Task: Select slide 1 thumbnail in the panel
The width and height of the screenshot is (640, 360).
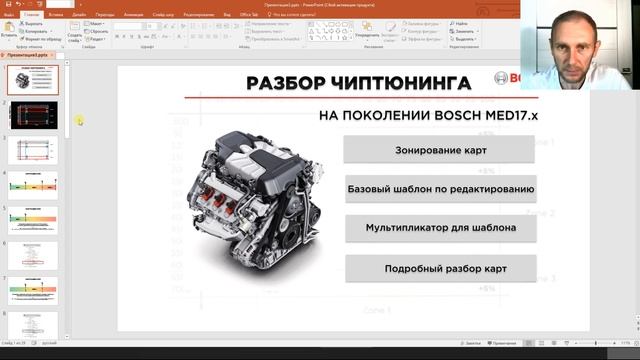Action: point(33,80)
